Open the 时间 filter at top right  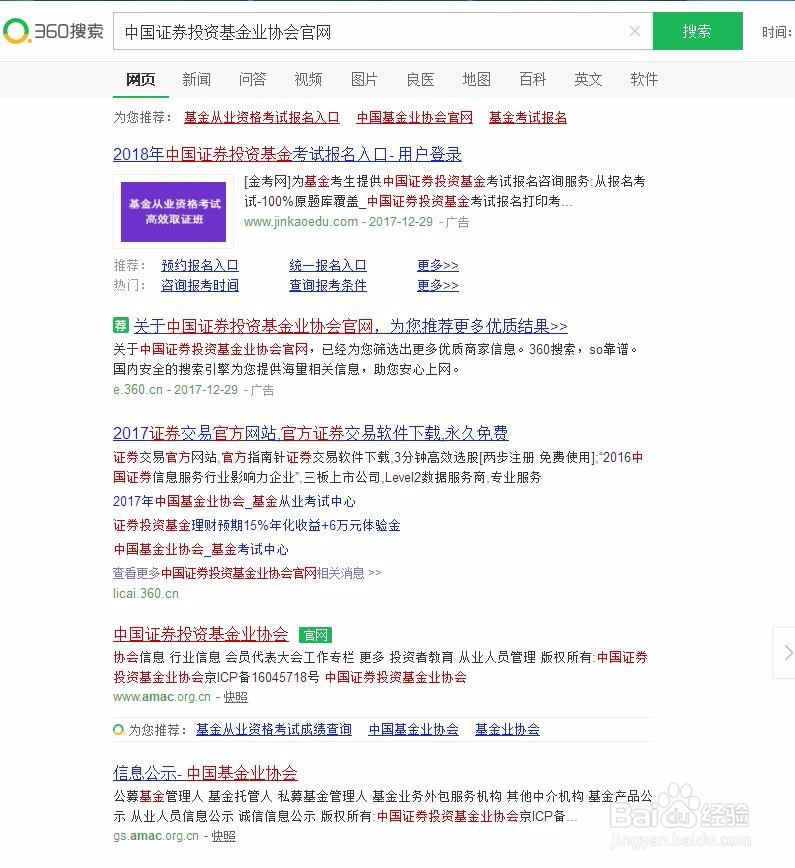click(777, 32)
